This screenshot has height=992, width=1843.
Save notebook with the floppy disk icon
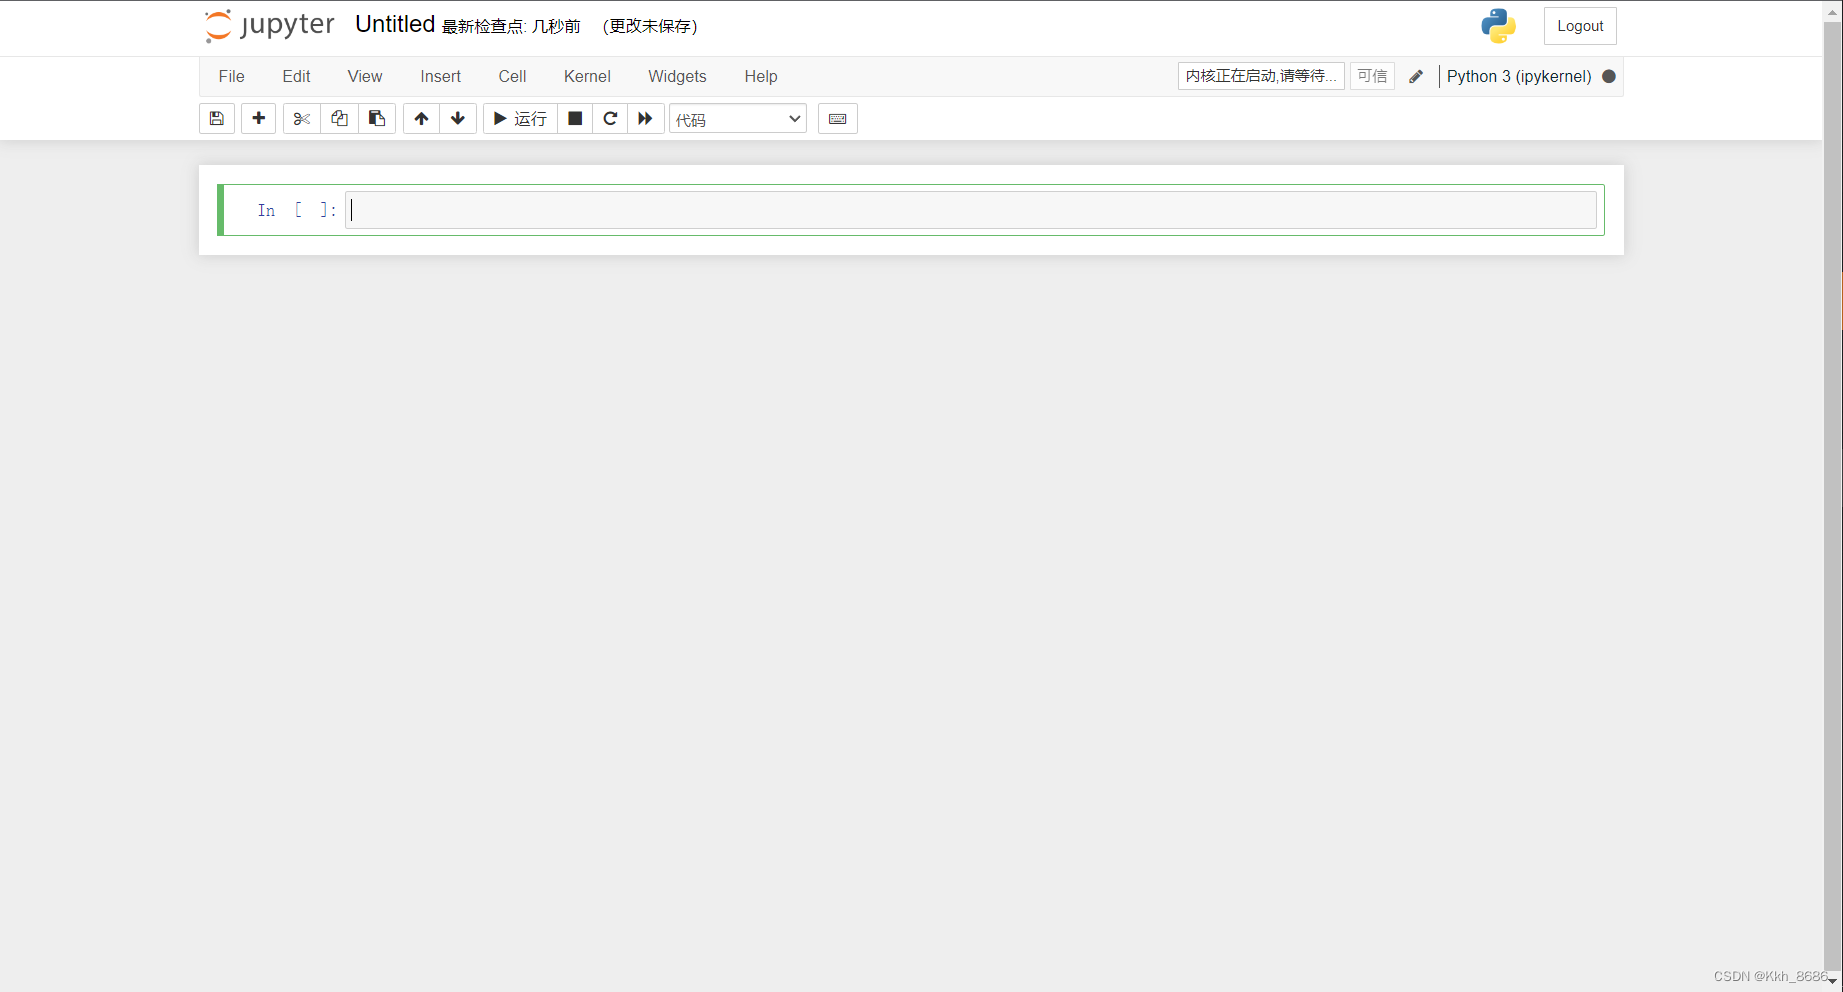[217, 119]
